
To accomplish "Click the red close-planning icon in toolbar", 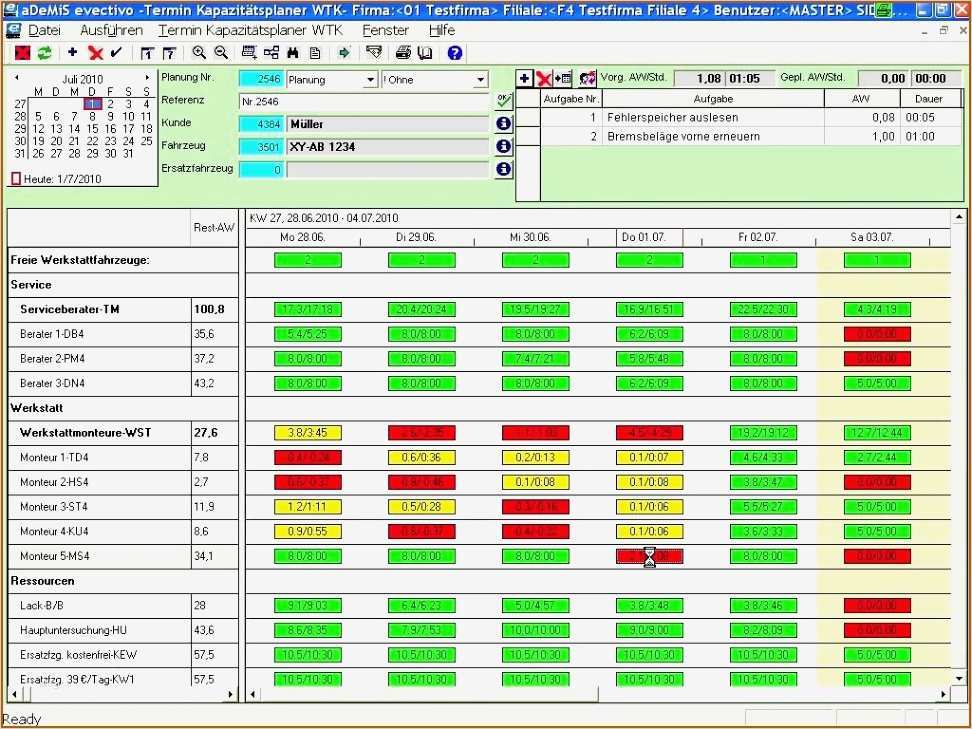I will pos(23,53).
